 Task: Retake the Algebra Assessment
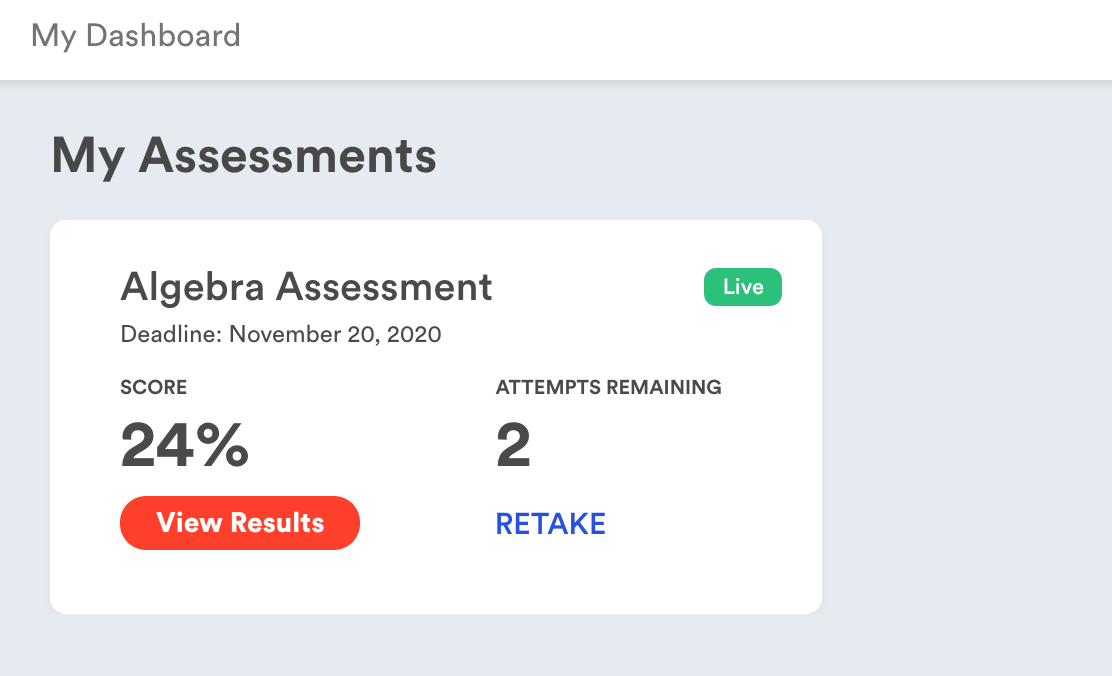tap(551, 523)
